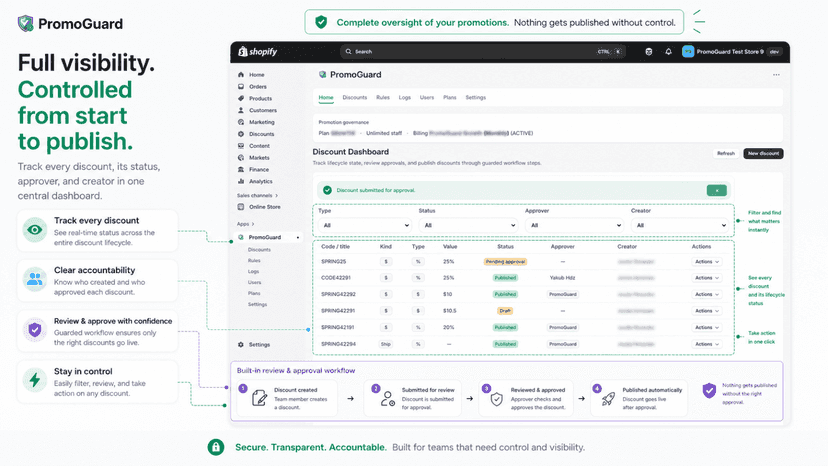
Task: Pin PromoGuard app using the pin dot
Action: coord(298,237)
